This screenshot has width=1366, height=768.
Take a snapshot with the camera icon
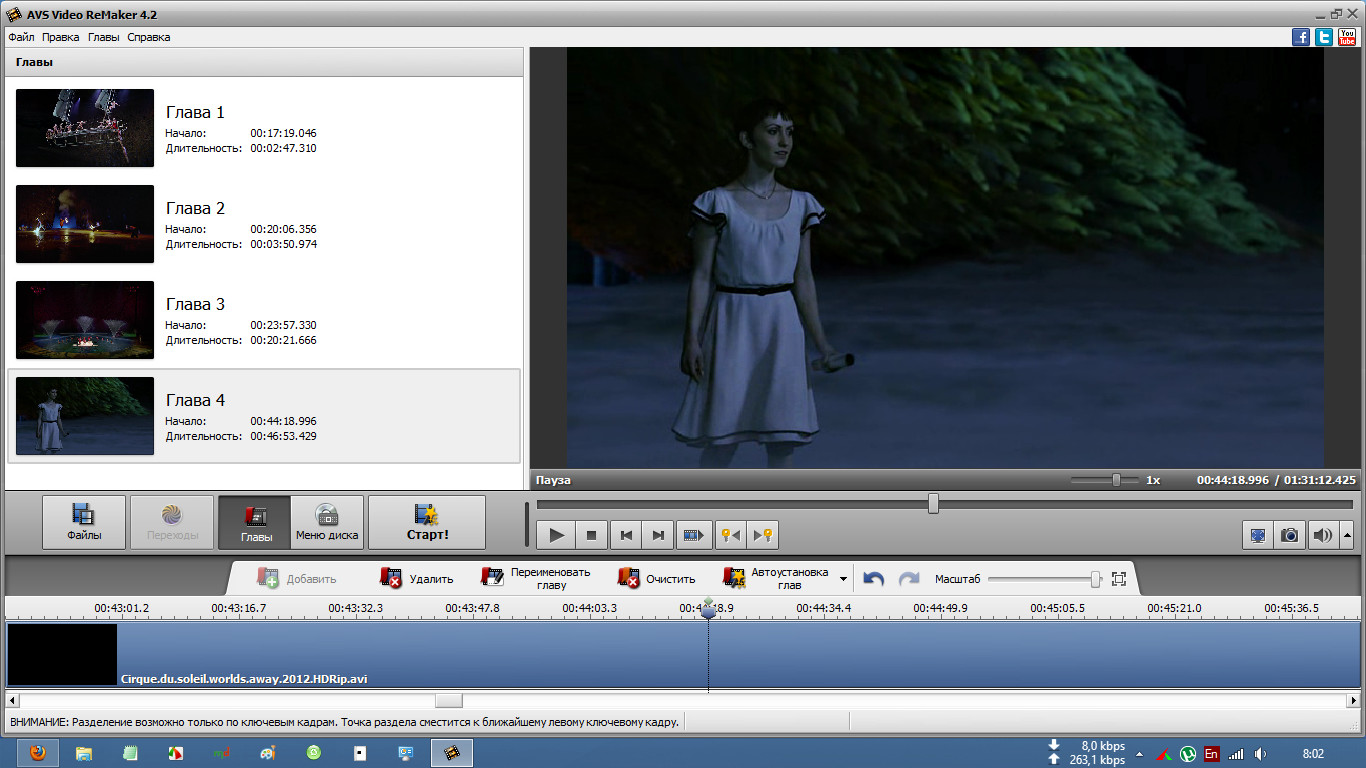pyautogui.click(x=1290, y=535)
